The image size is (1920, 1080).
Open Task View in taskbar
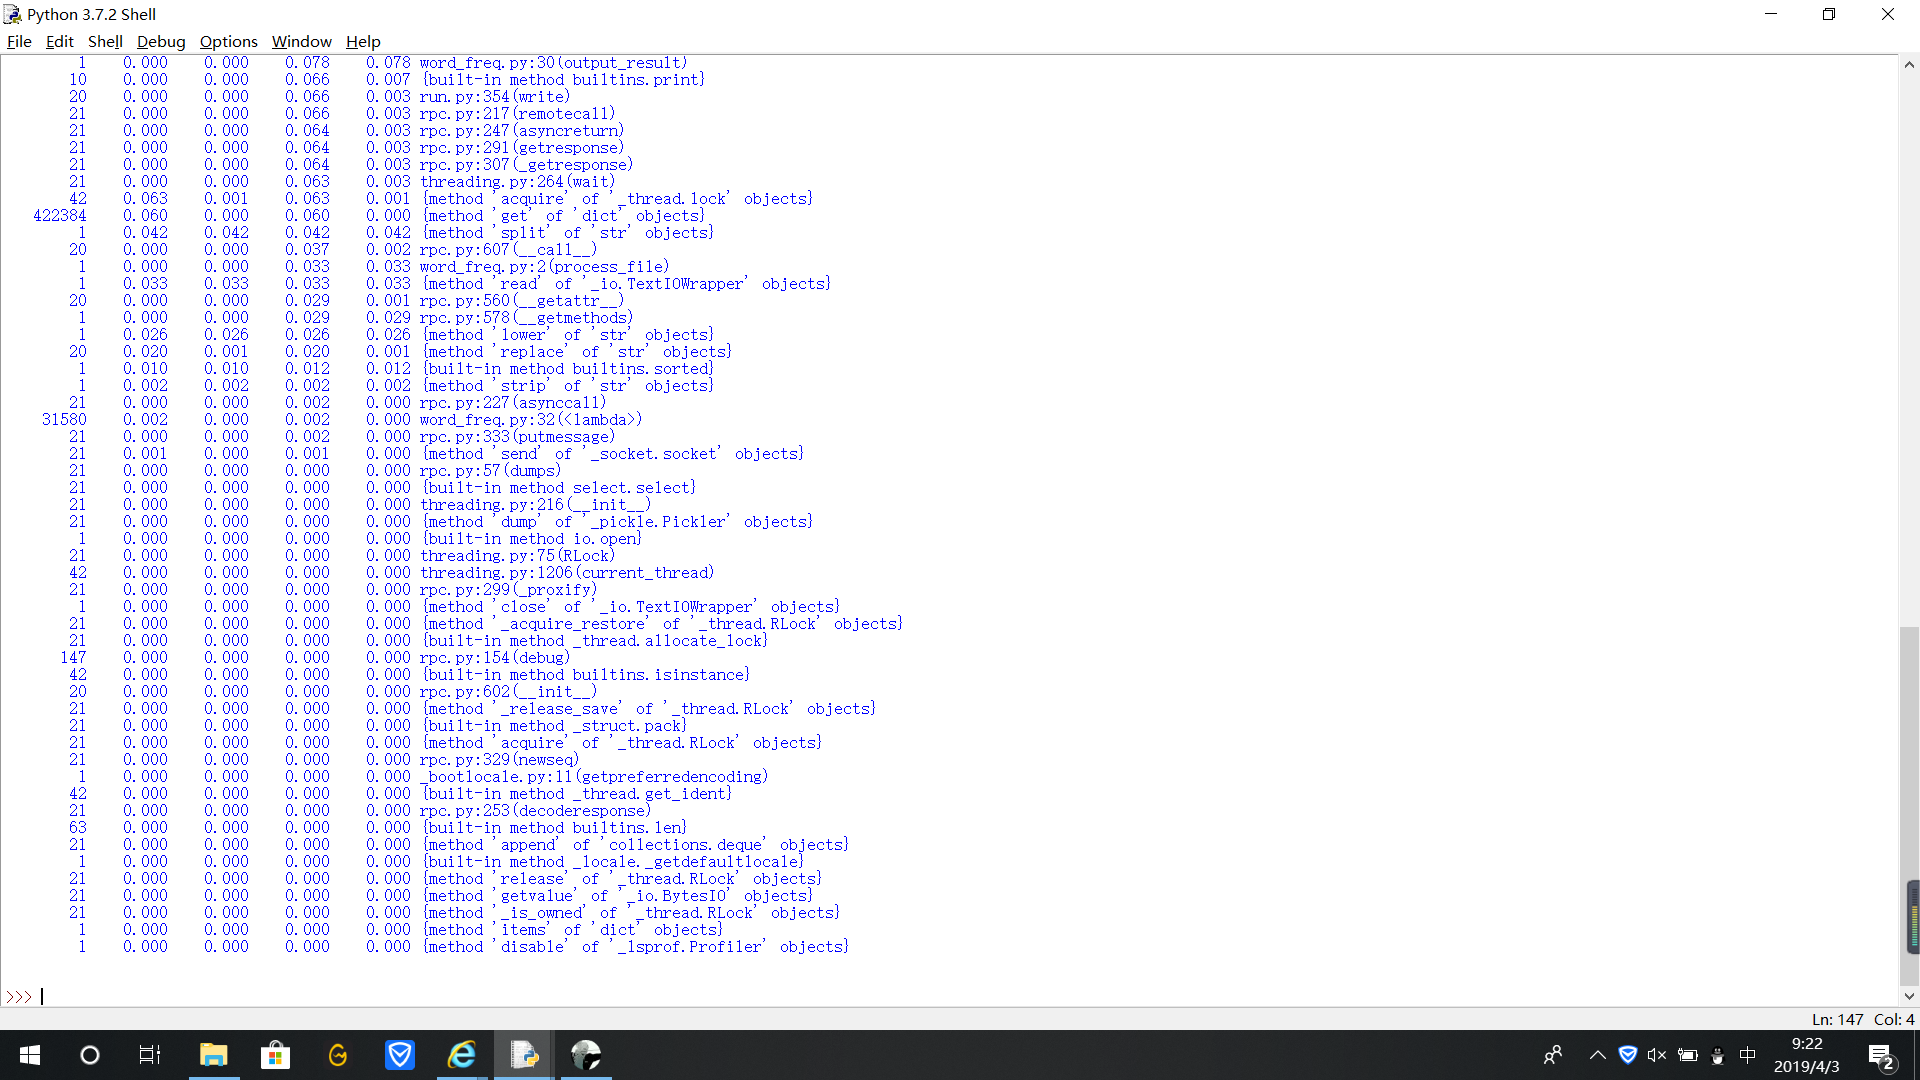150,1055
